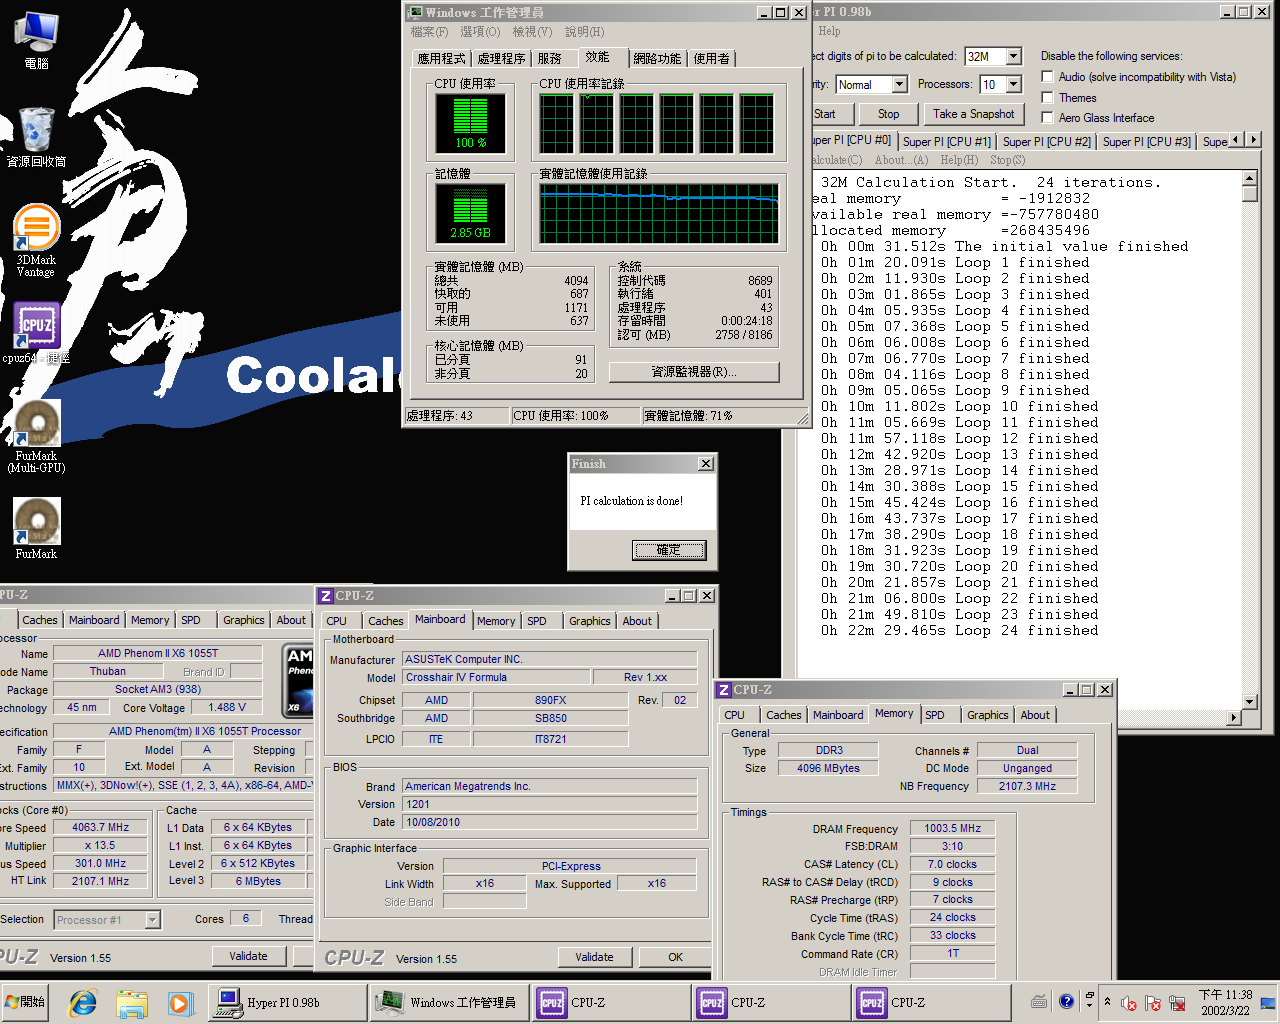Open Windows Explorer folder icon in taskbar

point(131,1002)
